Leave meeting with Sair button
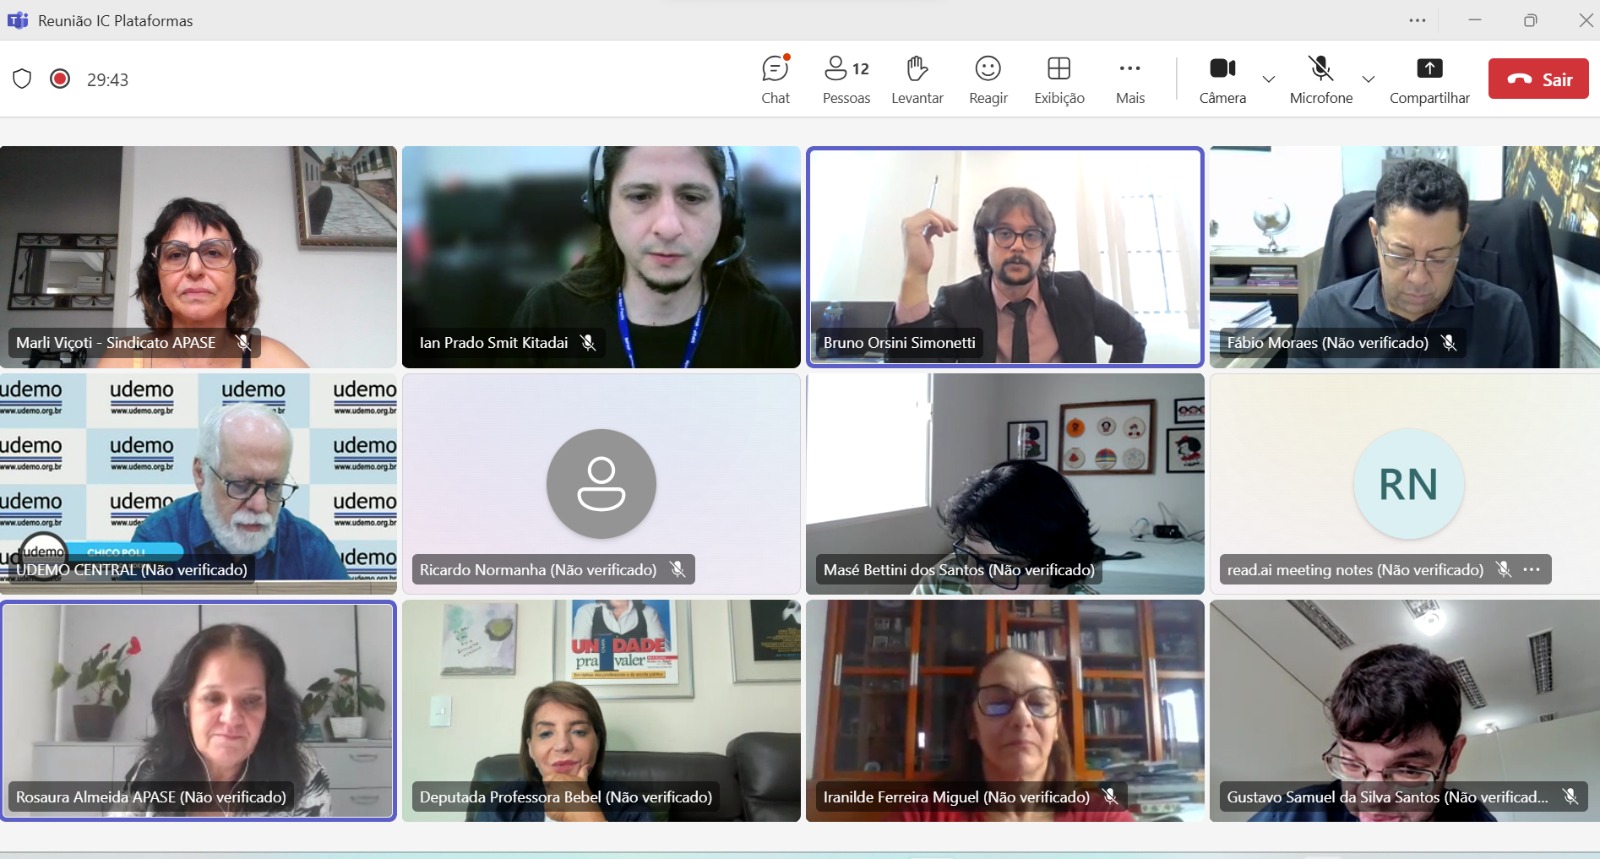 point(1538,79)
